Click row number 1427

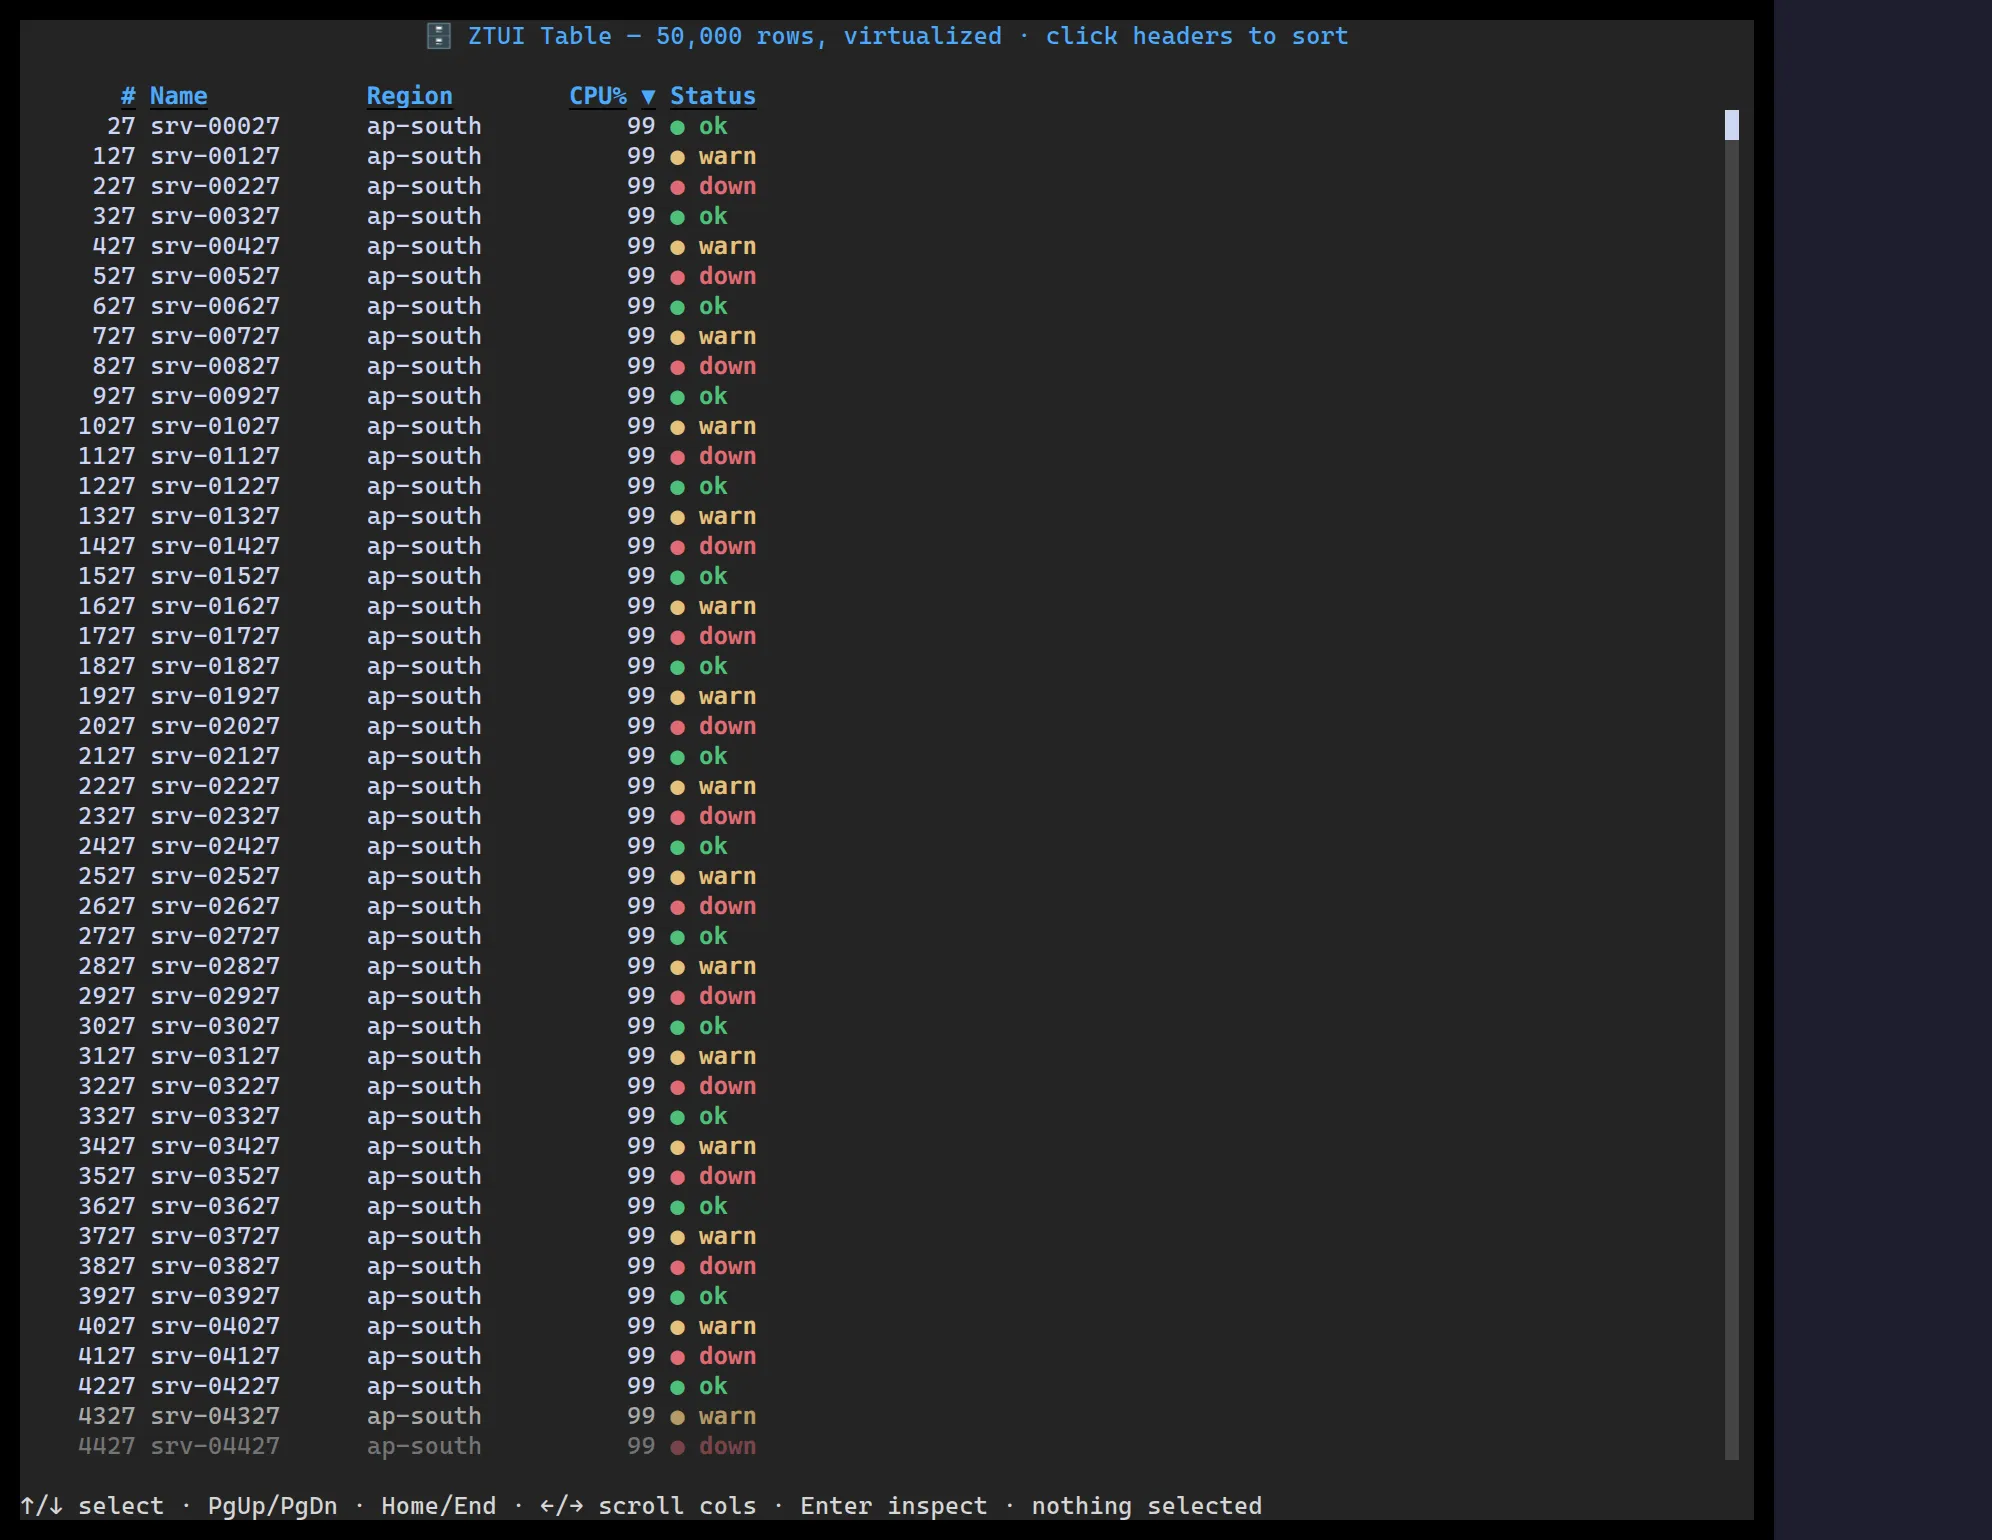(x=107, y=546)
